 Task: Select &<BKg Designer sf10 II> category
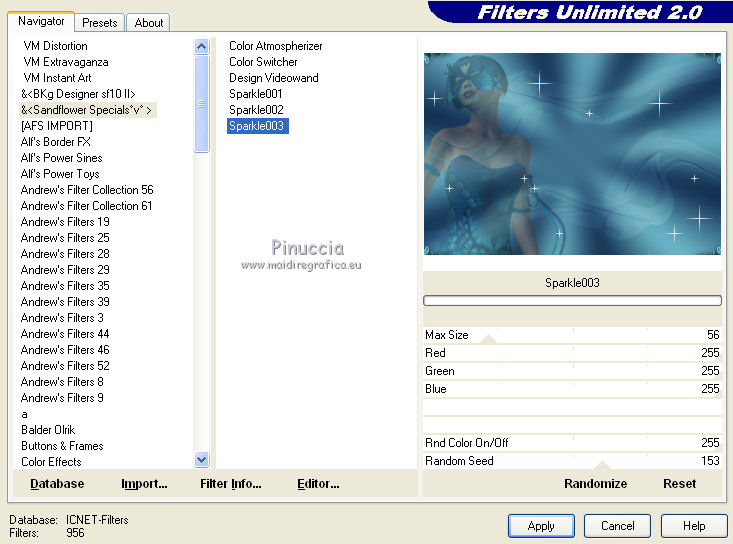pos(78,93)
